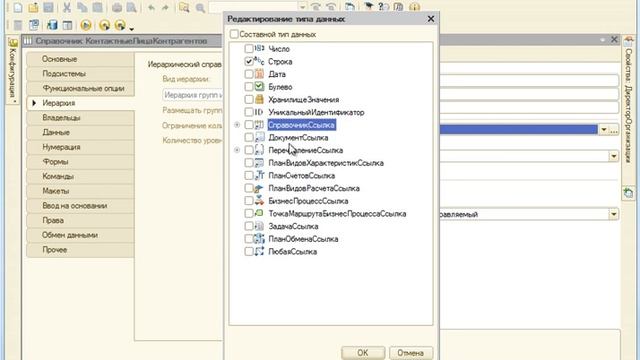Viewport: 640px width, 360px height.
Task: Open the Функциональные опции tab
Action: click(x=80, y=89)
